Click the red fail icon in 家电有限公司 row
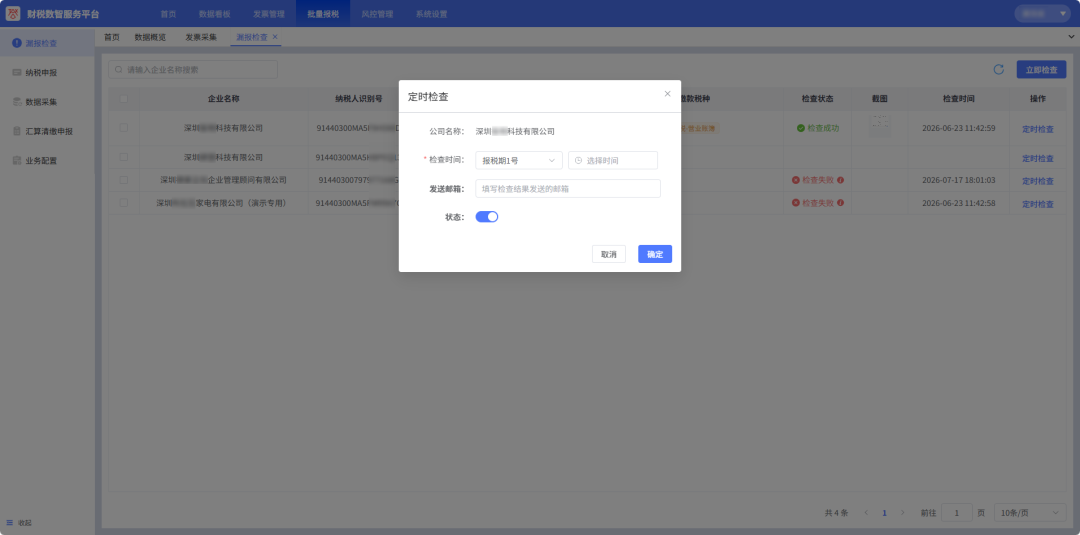 coord(796,203)
